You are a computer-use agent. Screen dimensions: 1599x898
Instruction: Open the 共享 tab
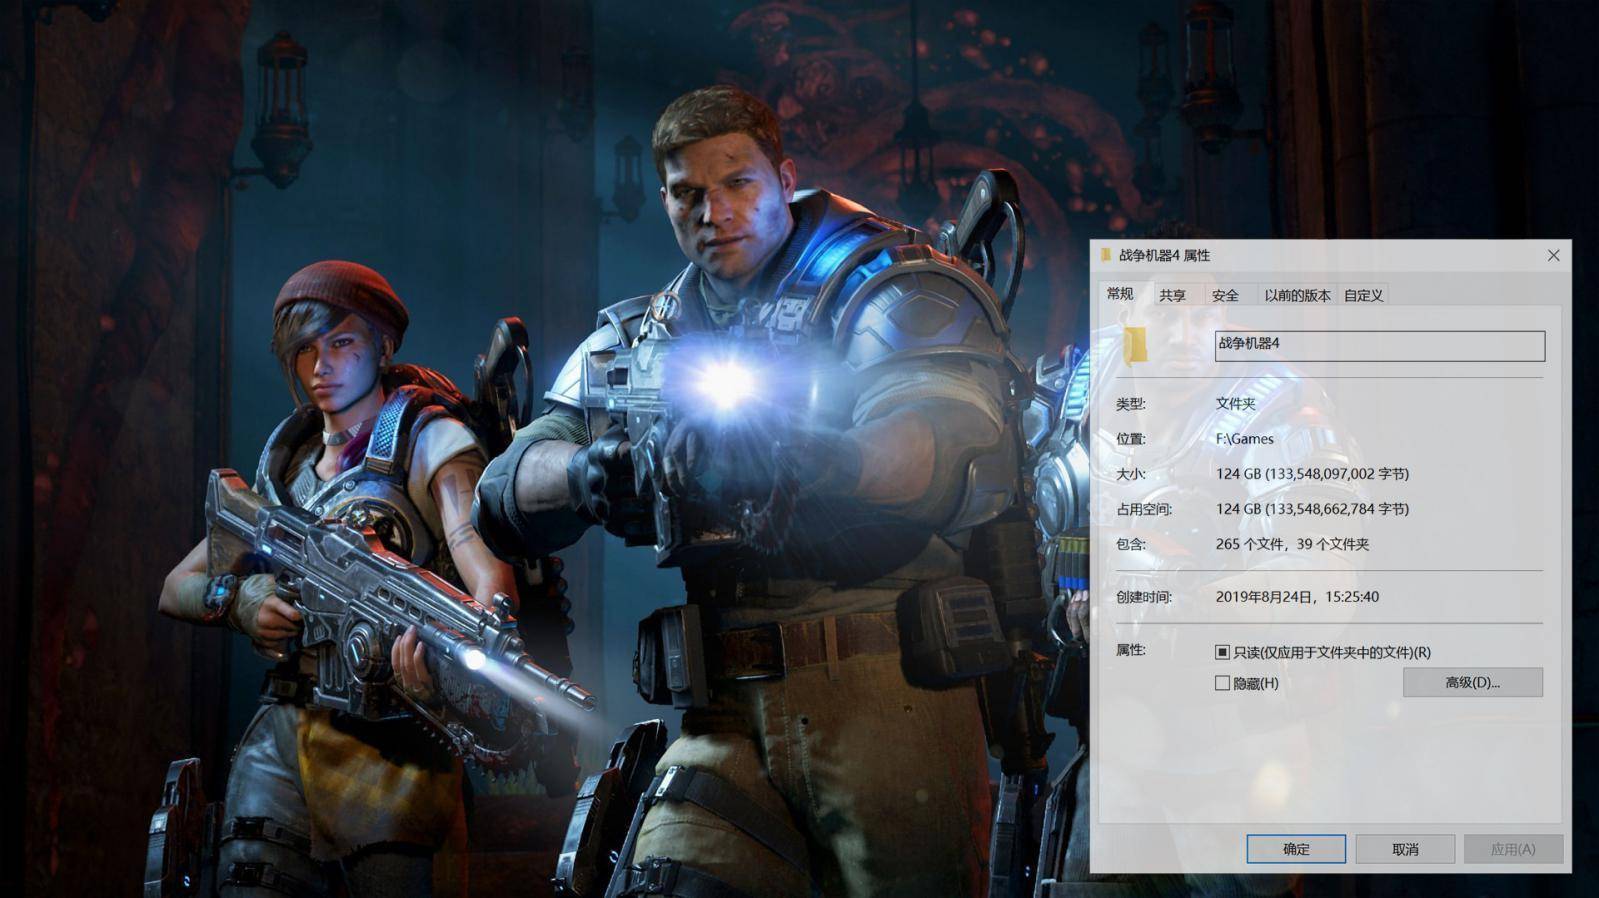1172,295
